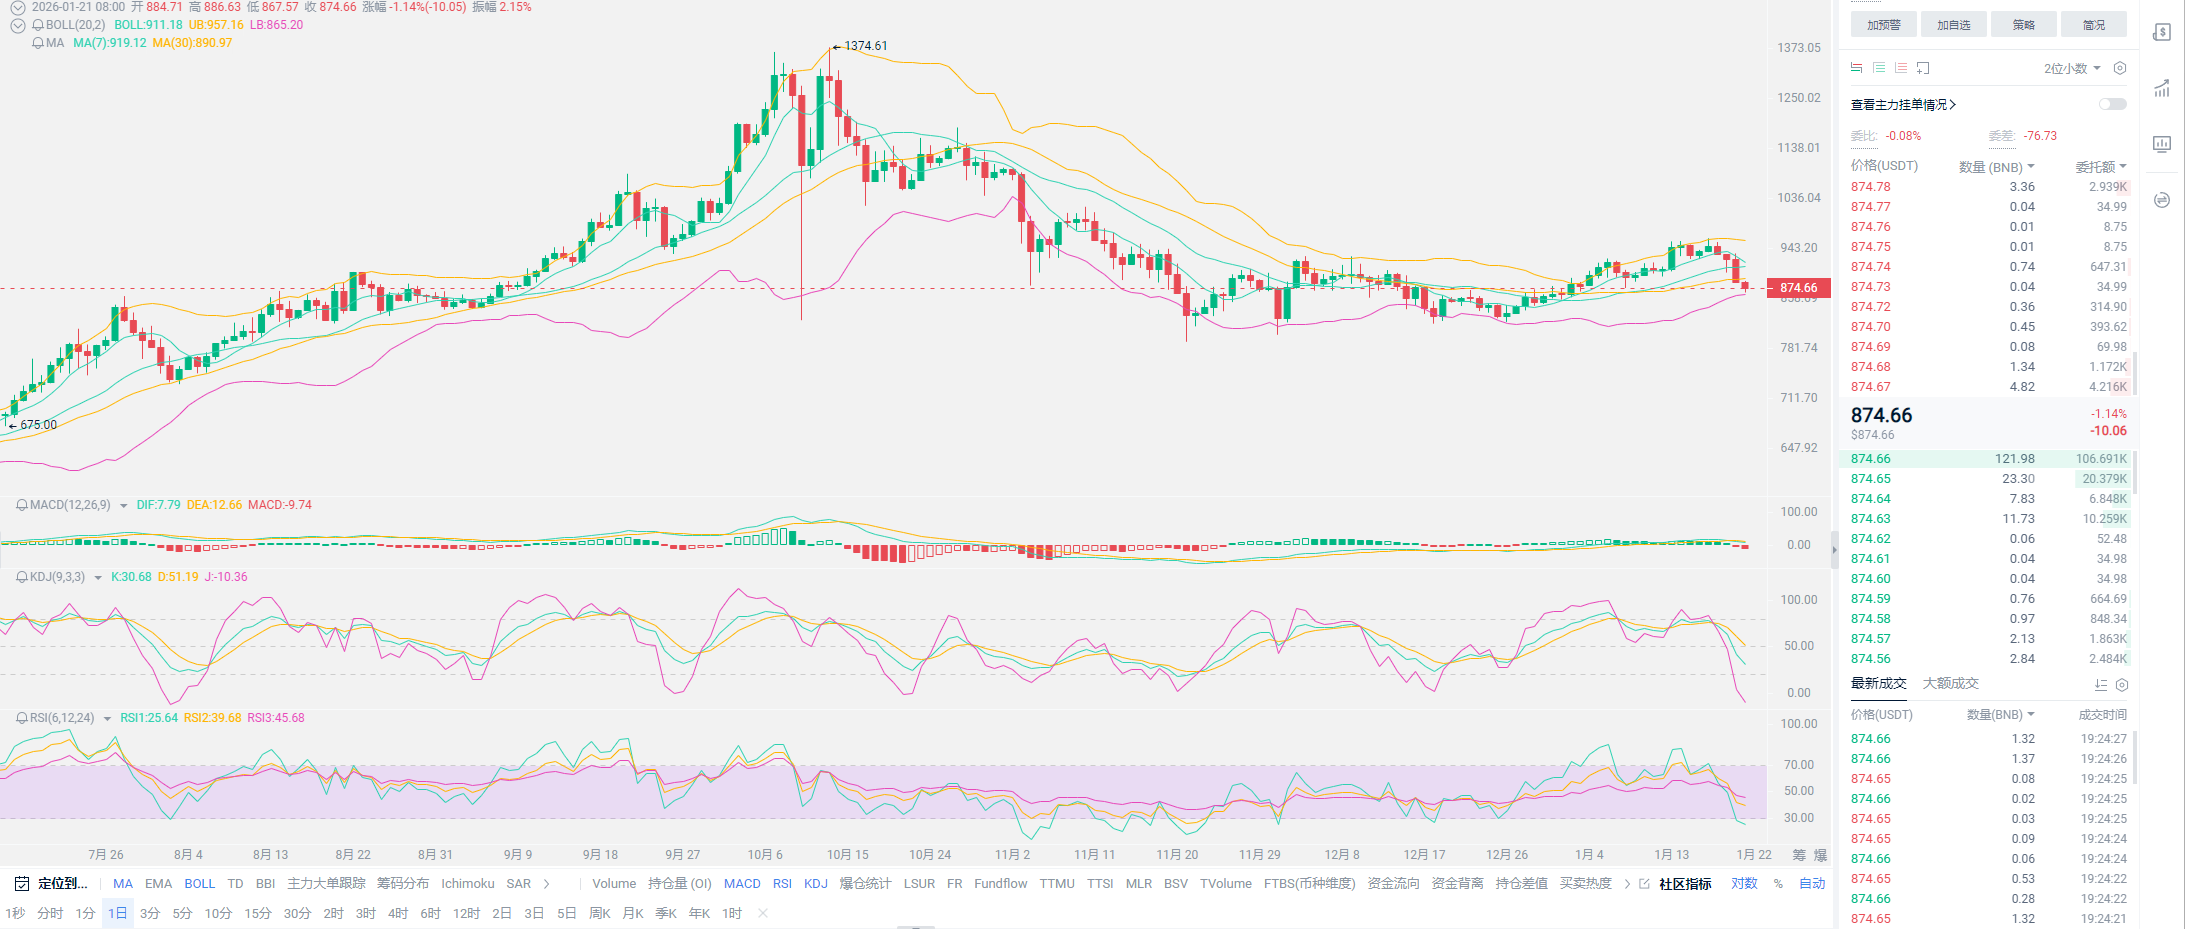Select the 4时 timeframe
This screenshot has height=929, width=2185.
398,914
